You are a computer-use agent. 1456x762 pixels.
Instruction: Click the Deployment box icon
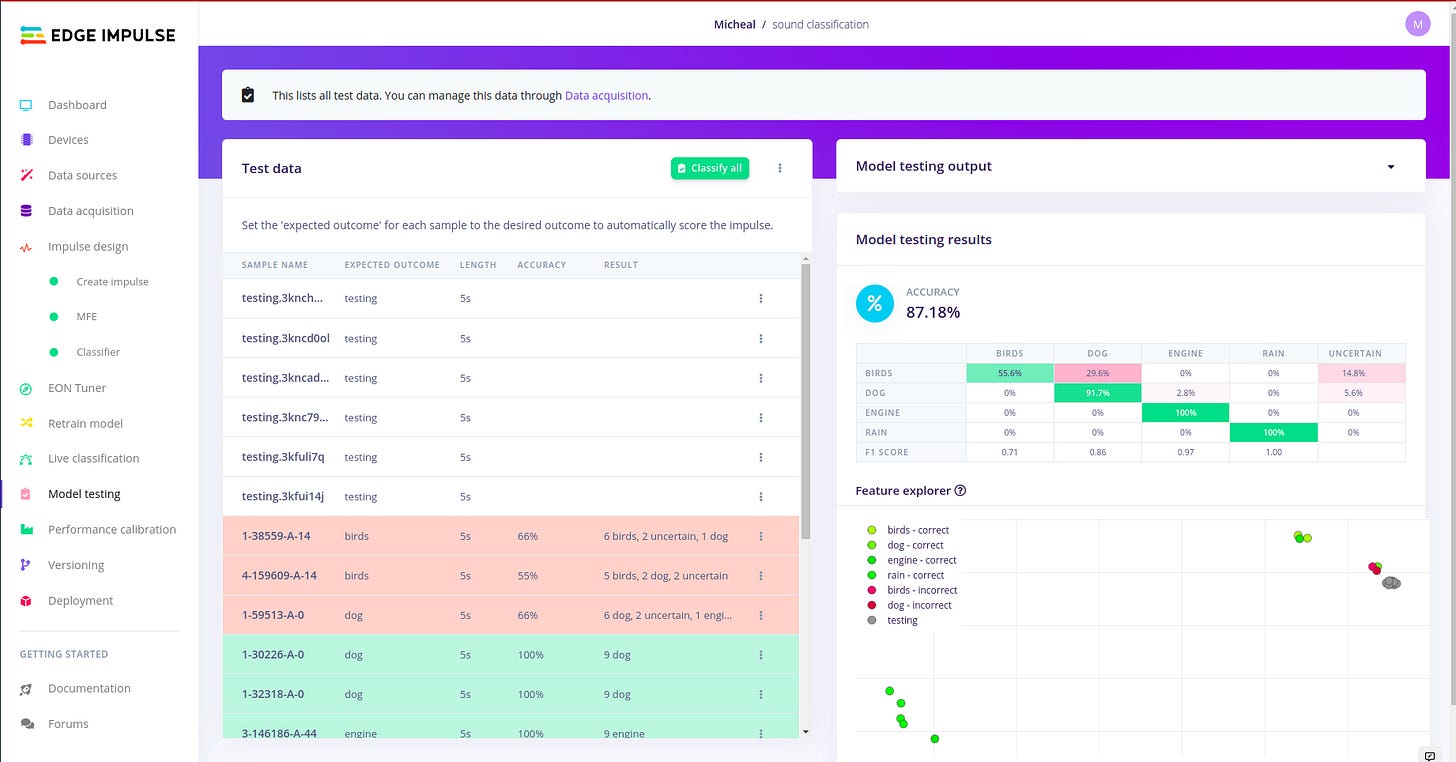pyautogui.click(x=27, y=601)
